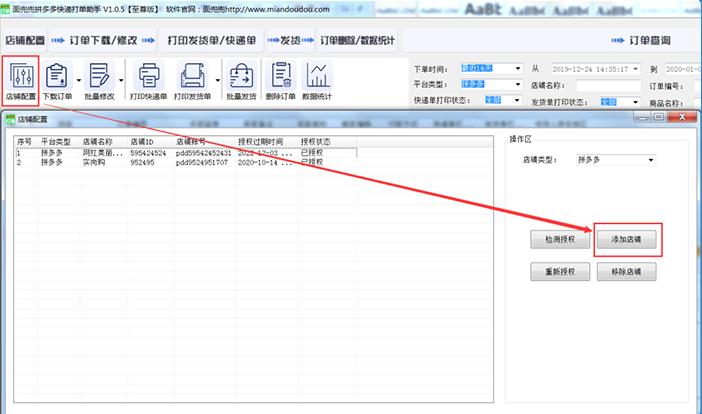Open the start date picker after 从
The width and height of the screenshot is (702, 414).
(x=635, y=69)
